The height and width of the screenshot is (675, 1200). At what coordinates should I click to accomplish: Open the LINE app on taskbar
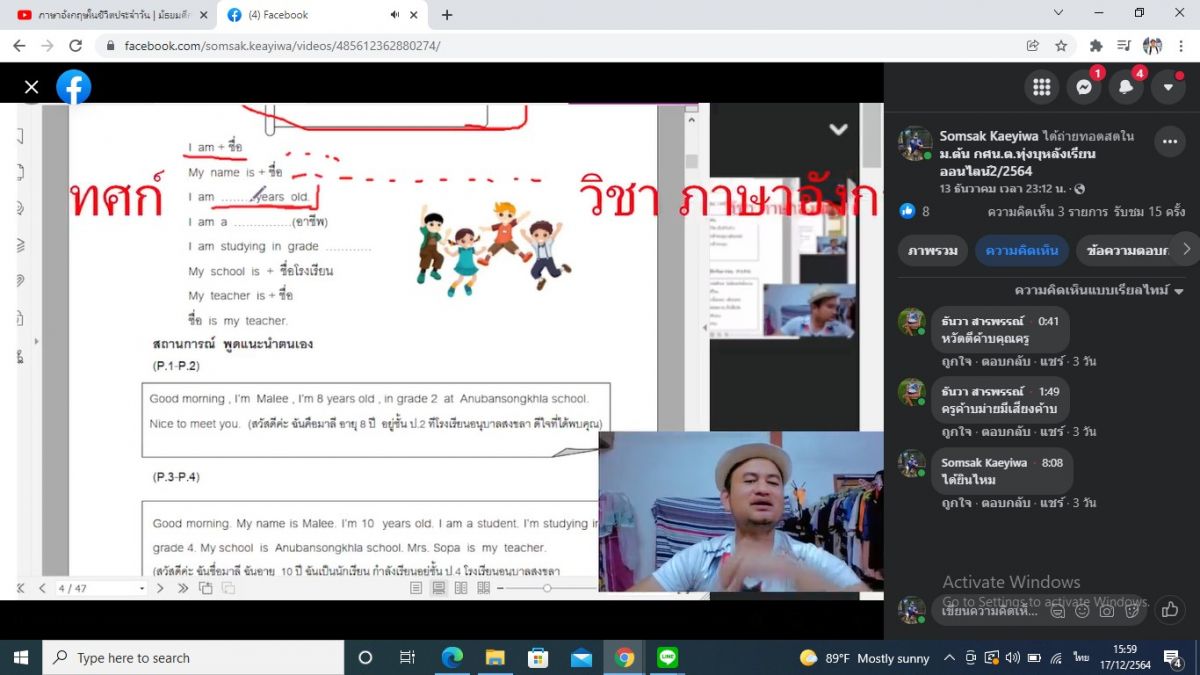coord(667,657)
